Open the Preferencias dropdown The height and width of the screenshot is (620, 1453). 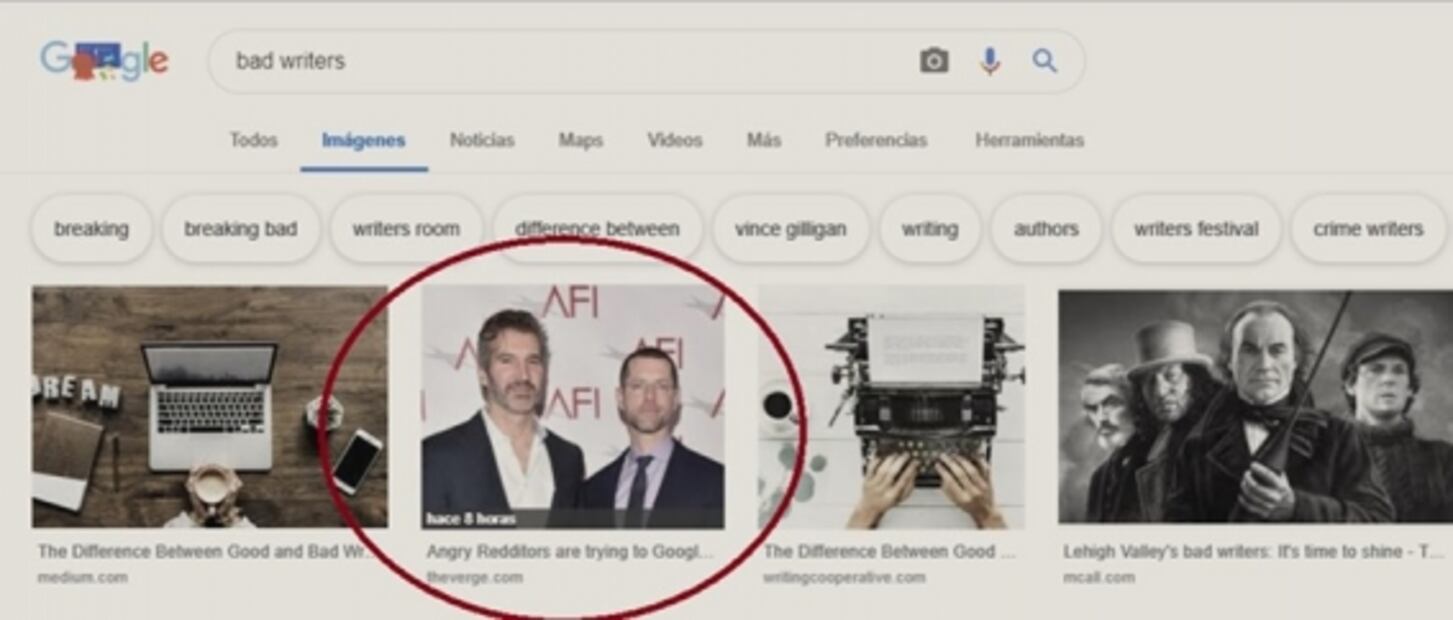point(875,140)
